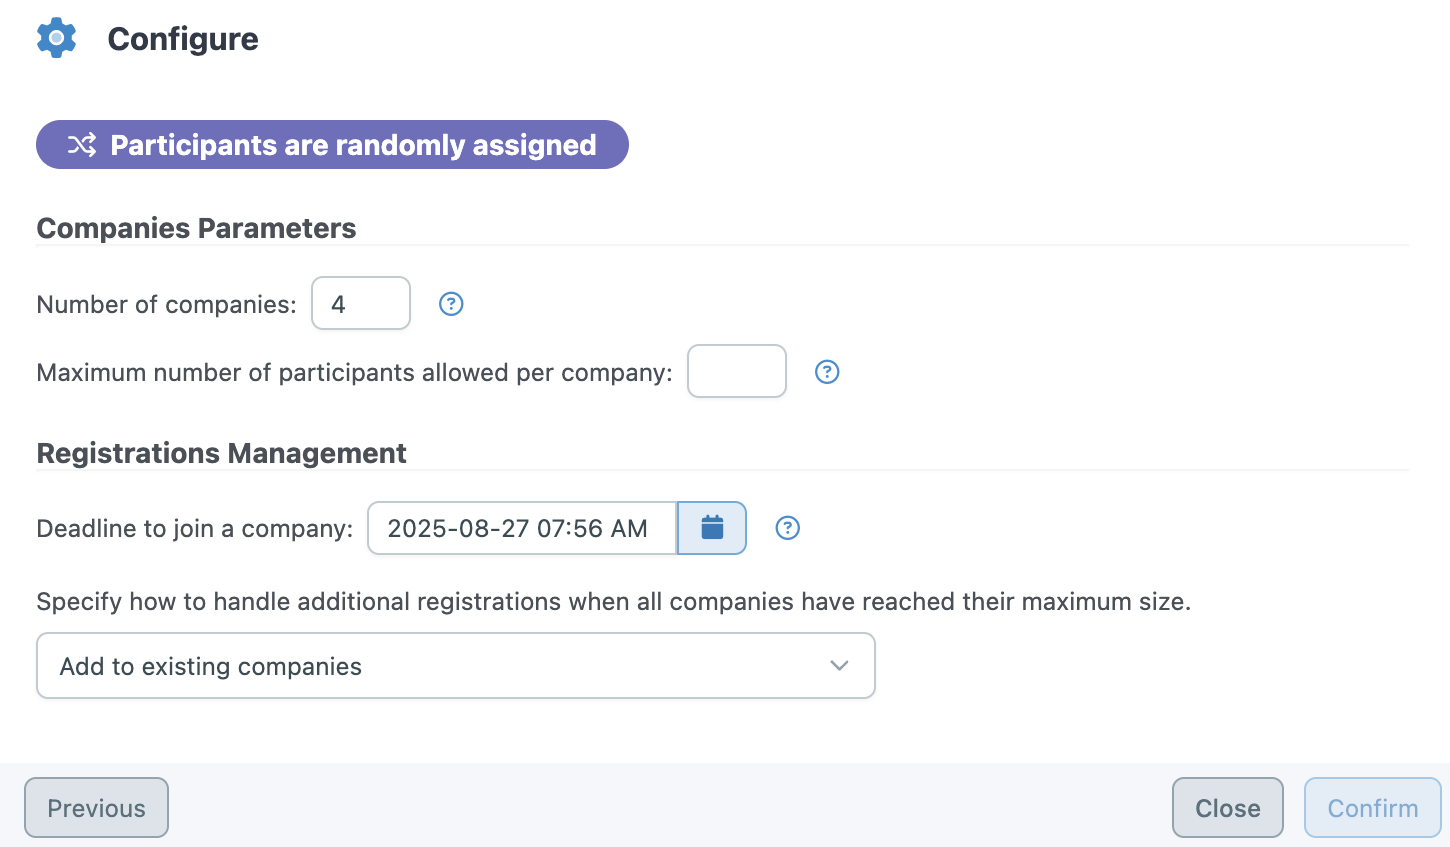Viewport: 1450px width, 847px height.
Task: Focus the empty maximum participants per company field
Action: pyautogui.click(x=737, y=371)
